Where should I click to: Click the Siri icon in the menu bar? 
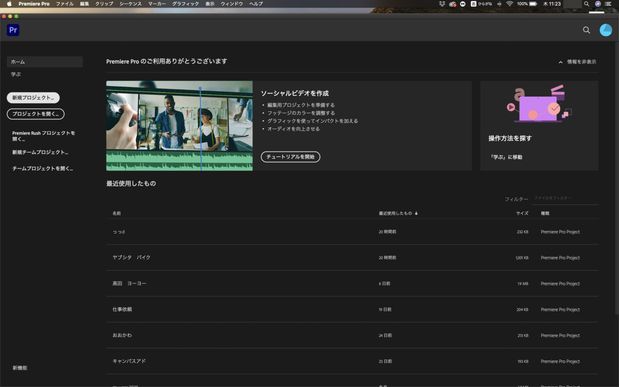[598, 4]
